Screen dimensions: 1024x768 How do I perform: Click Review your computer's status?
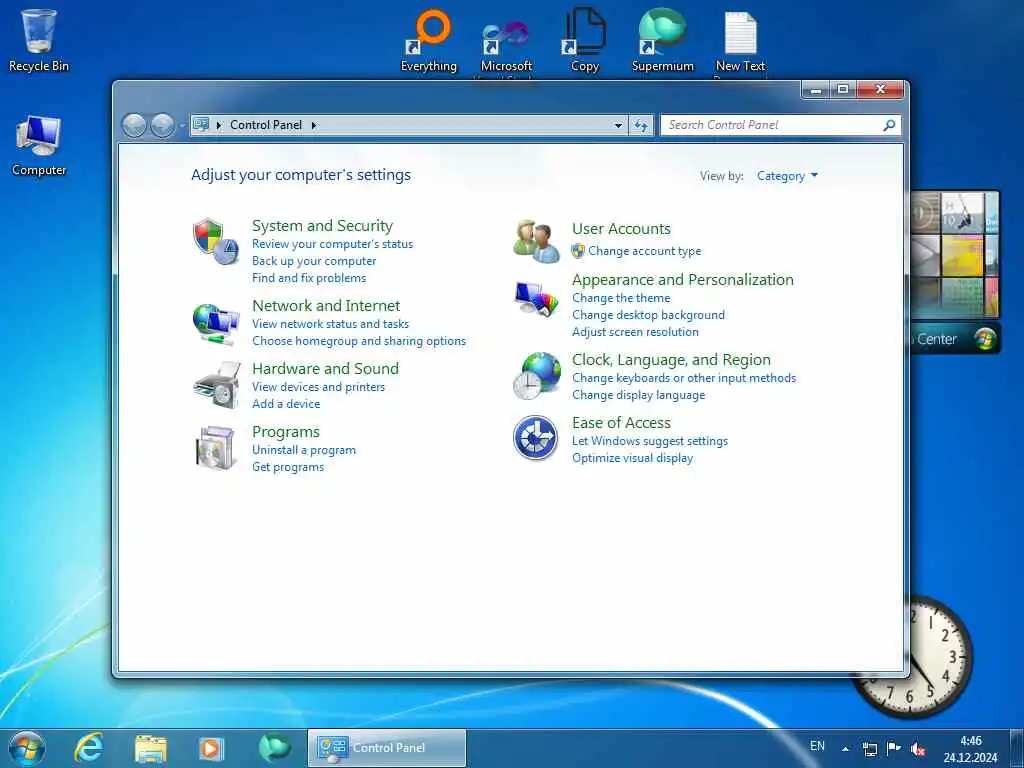pos(332,244)
